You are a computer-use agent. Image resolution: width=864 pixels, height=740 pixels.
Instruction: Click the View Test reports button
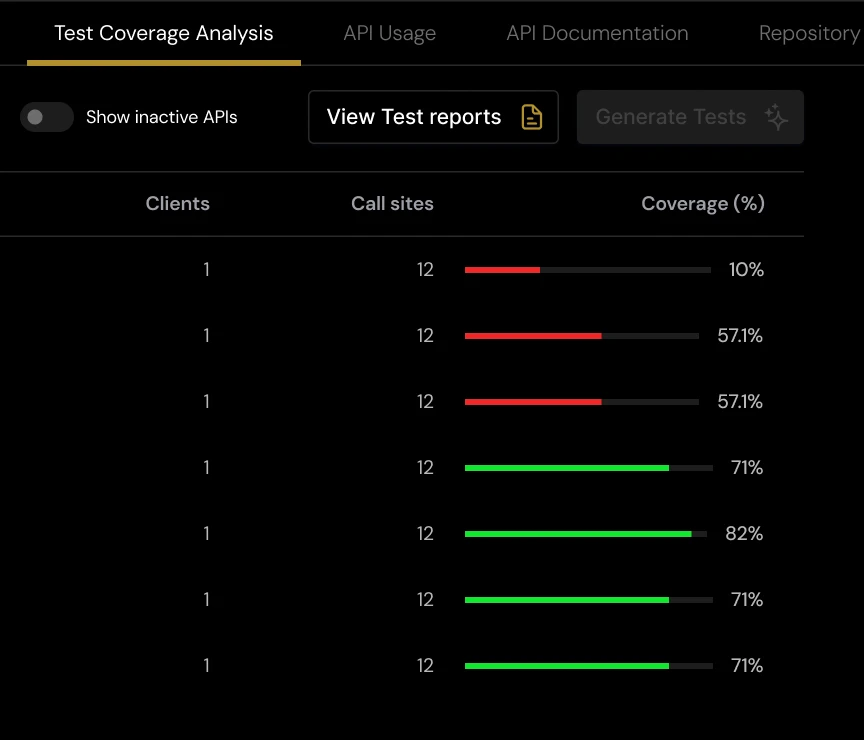pos(433,117)
